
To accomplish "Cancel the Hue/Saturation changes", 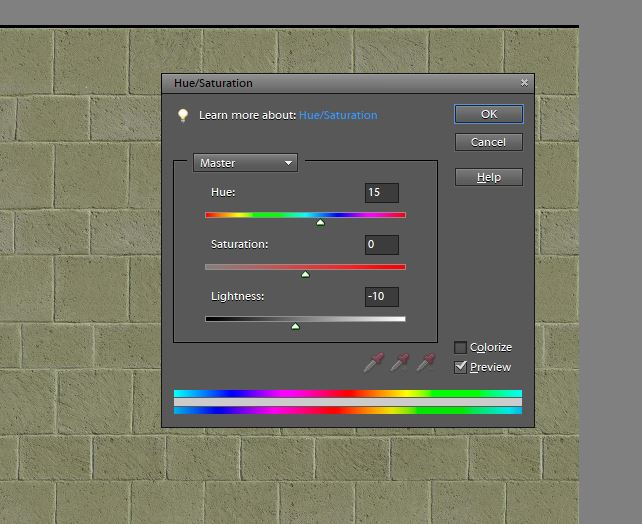I will coord(488,142).
